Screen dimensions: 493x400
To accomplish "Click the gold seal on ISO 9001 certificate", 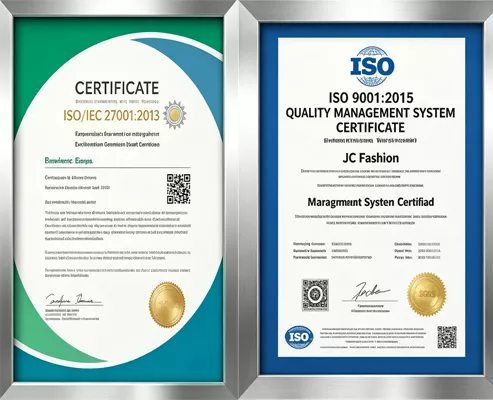I will tap(427, 295).
